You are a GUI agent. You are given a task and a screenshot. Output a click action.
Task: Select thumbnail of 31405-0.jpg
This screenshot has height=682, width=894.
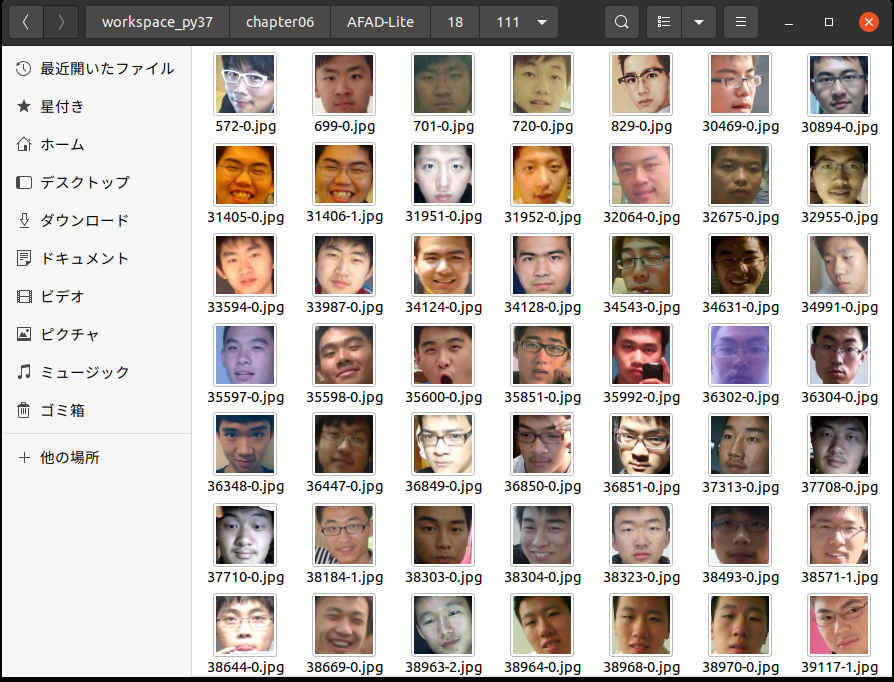coord(245,174)
